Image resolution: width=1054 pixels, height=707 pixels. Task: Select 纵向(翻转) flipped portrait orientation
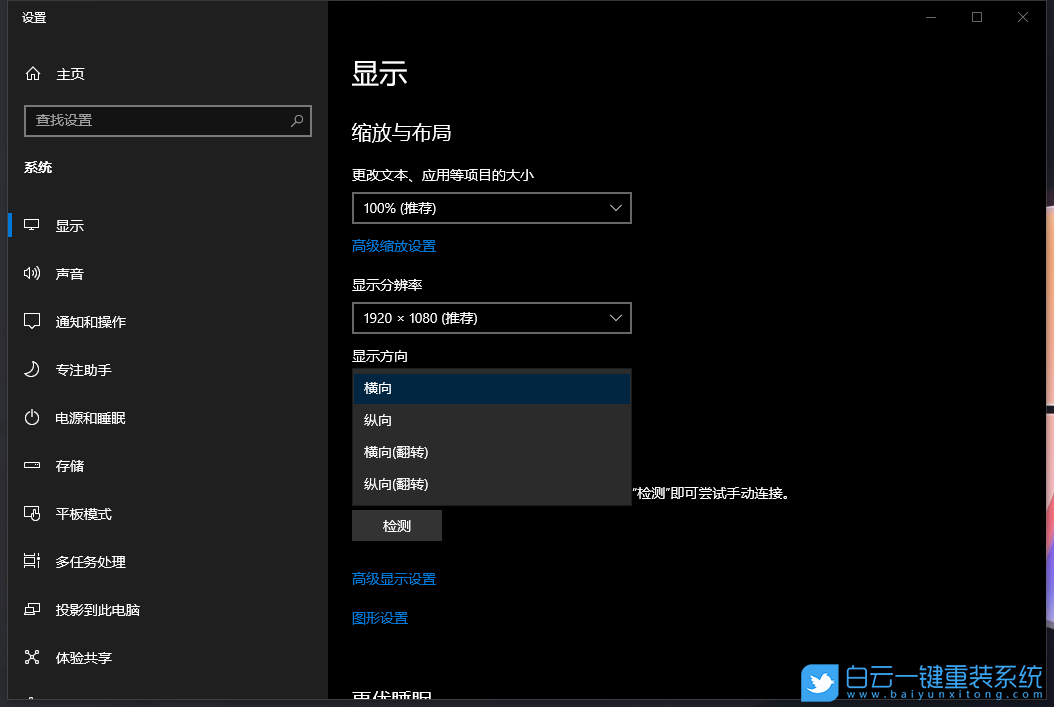tap(395, 483)
